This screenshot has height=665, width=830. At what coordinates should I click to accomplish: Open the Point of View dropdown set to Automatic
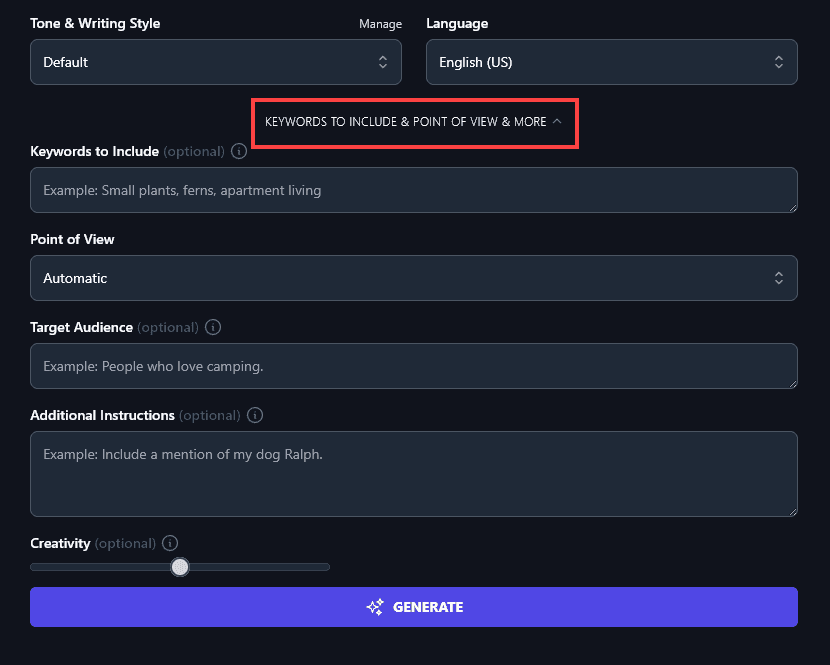pos(414,278)
